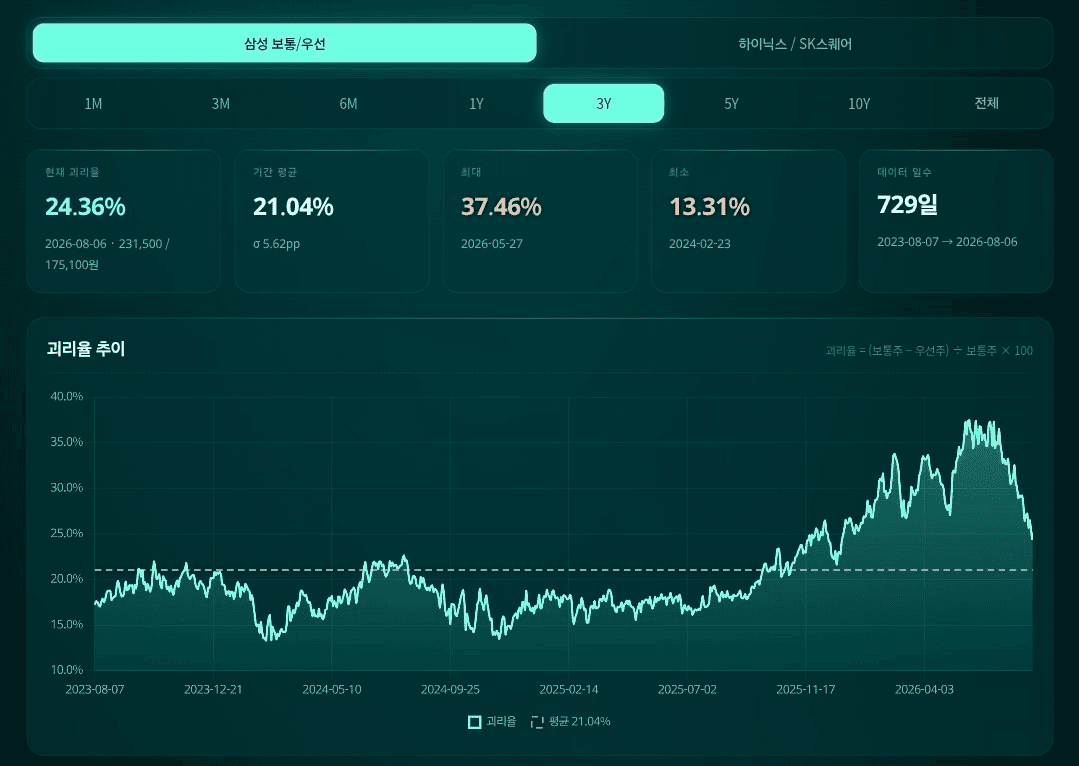1079x766 pixels.
Task: Click the 최대 card label
Action: pos(471,172)
